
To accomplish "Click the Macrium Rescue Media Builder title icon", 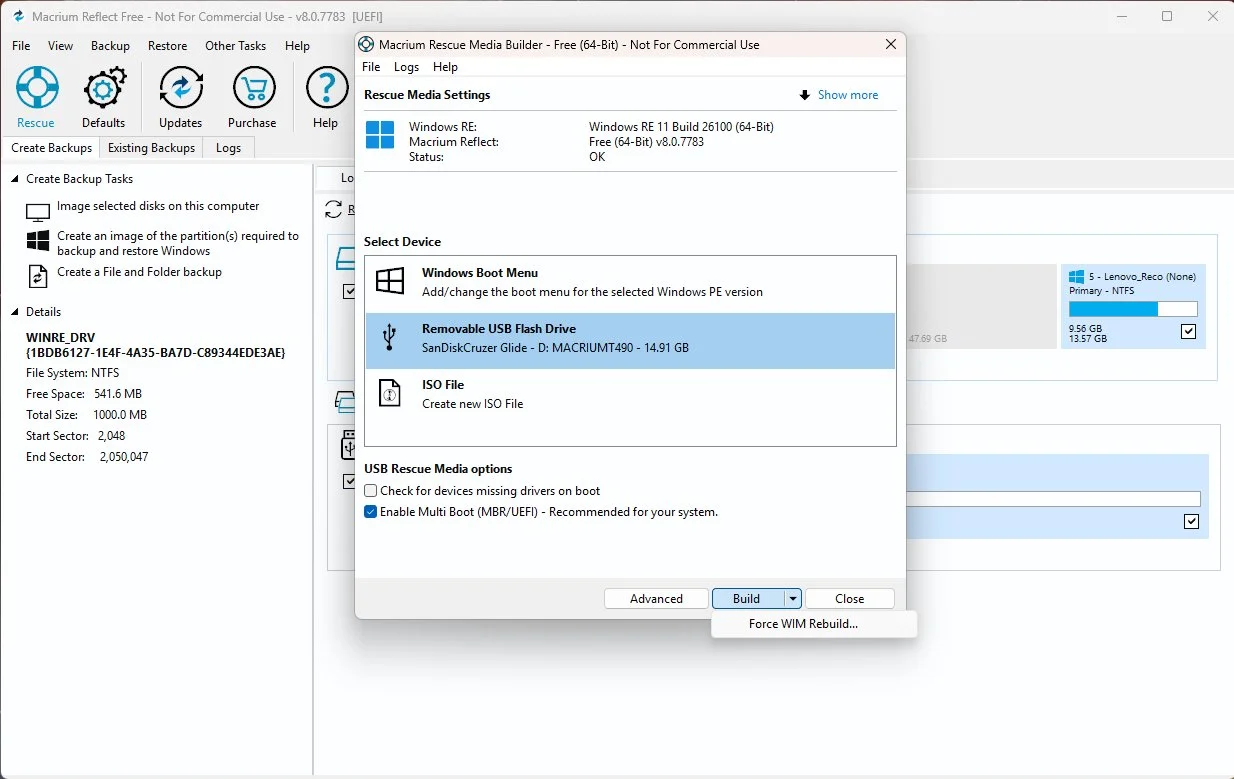I will (x=366, y=44).
